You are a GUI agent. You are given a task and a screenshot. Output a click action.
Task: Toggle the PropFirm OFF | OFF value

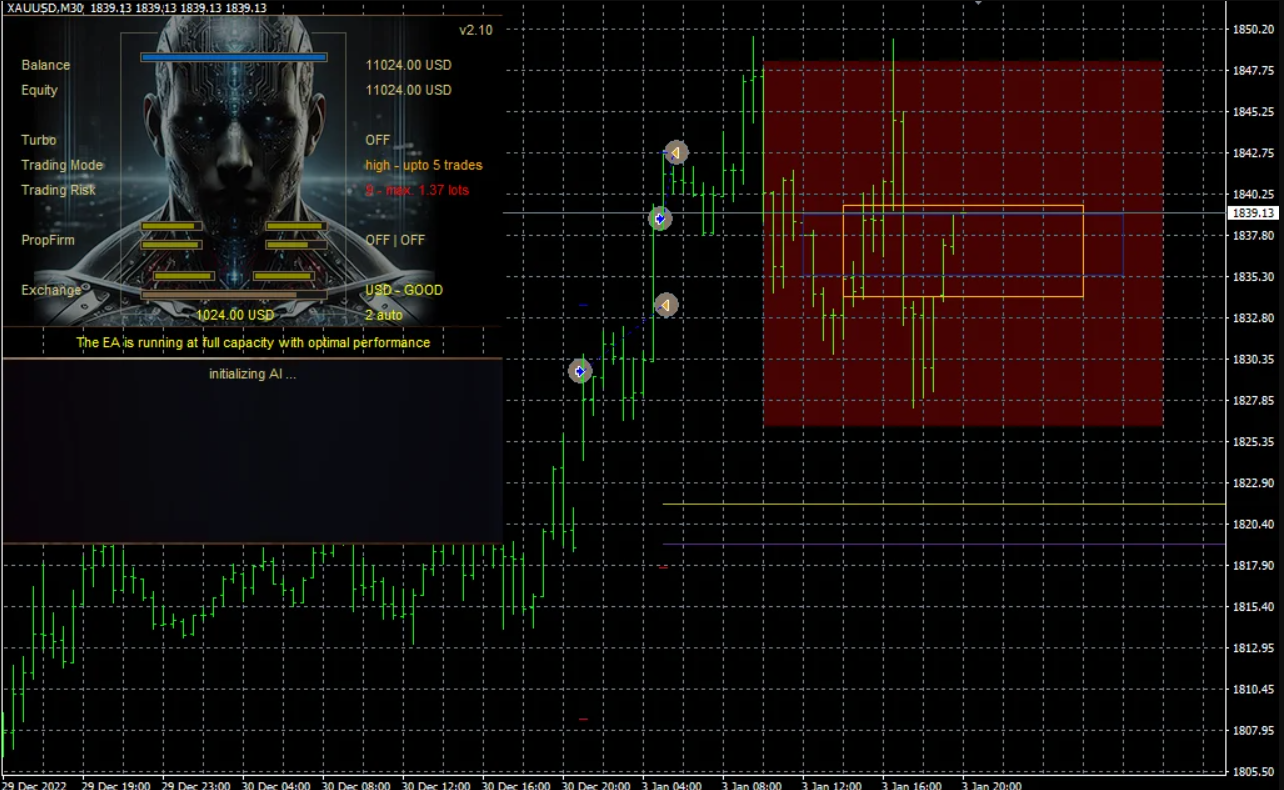pyautogui.click(x=395, y=240)
